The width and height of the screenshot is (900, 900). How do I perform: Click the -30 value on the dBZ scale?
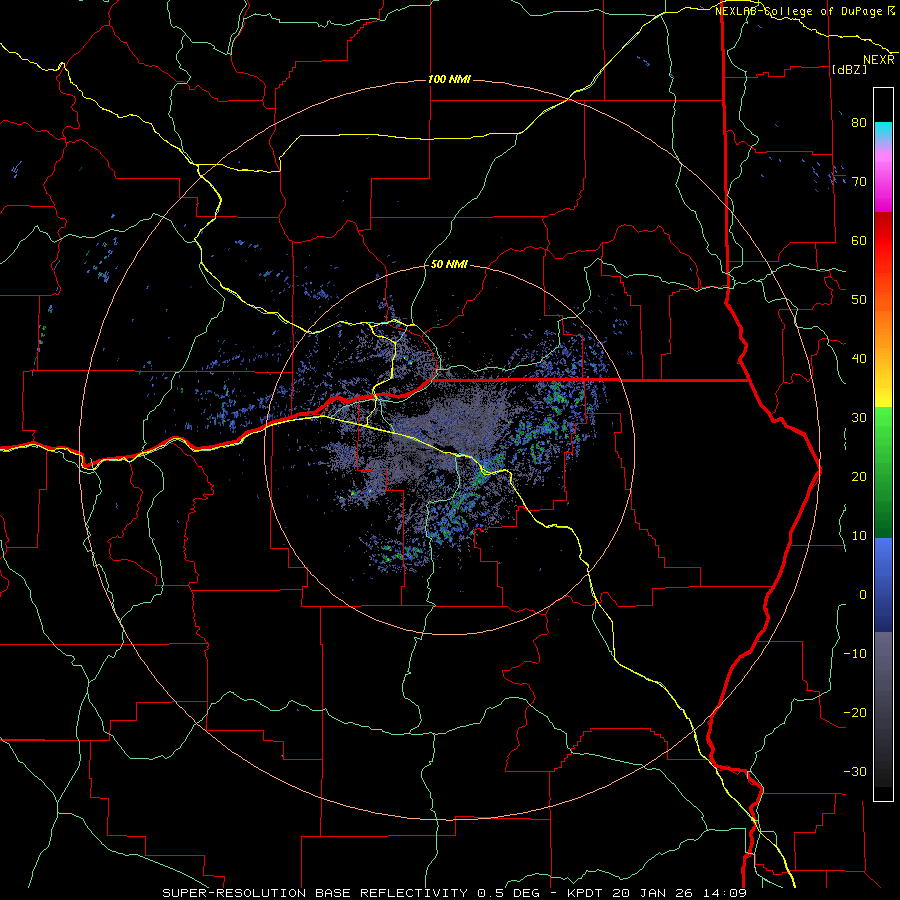855,771
